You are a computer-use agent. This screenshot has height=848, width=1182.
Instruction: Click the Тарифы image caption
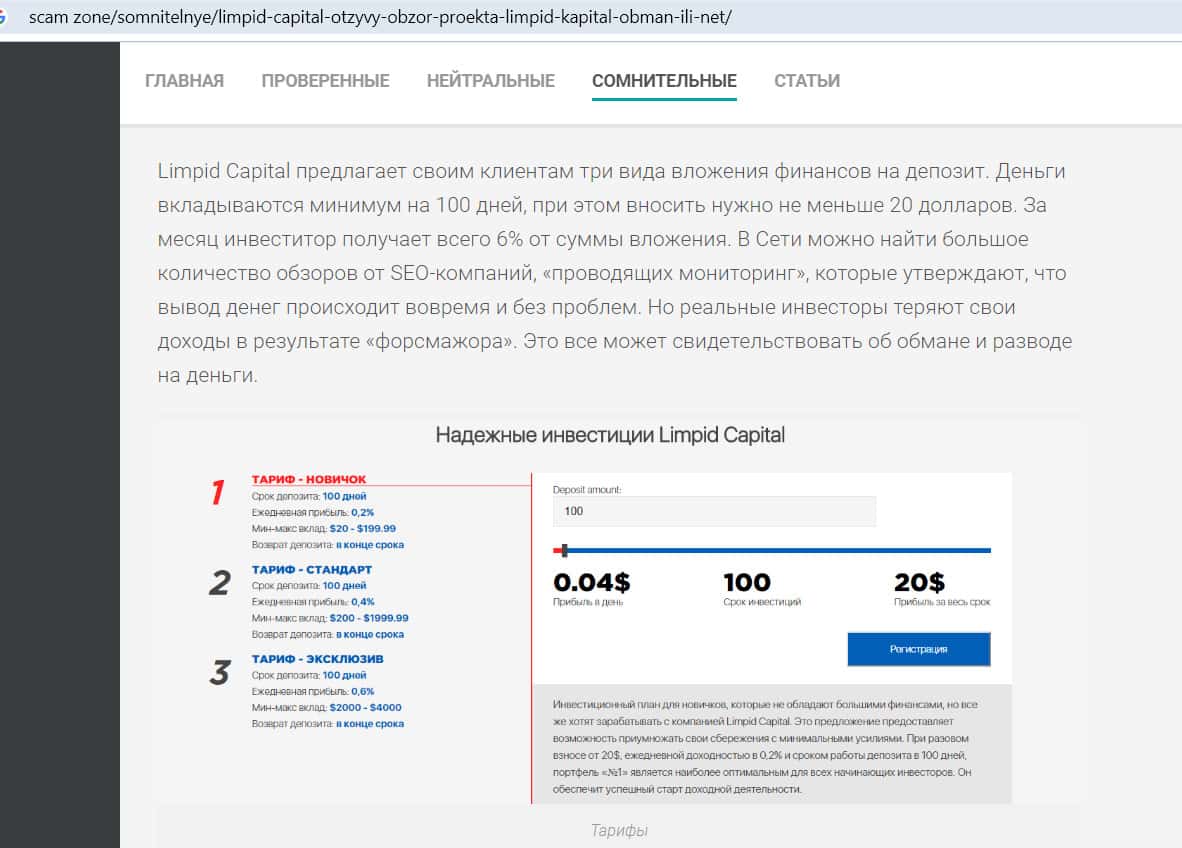619,830
